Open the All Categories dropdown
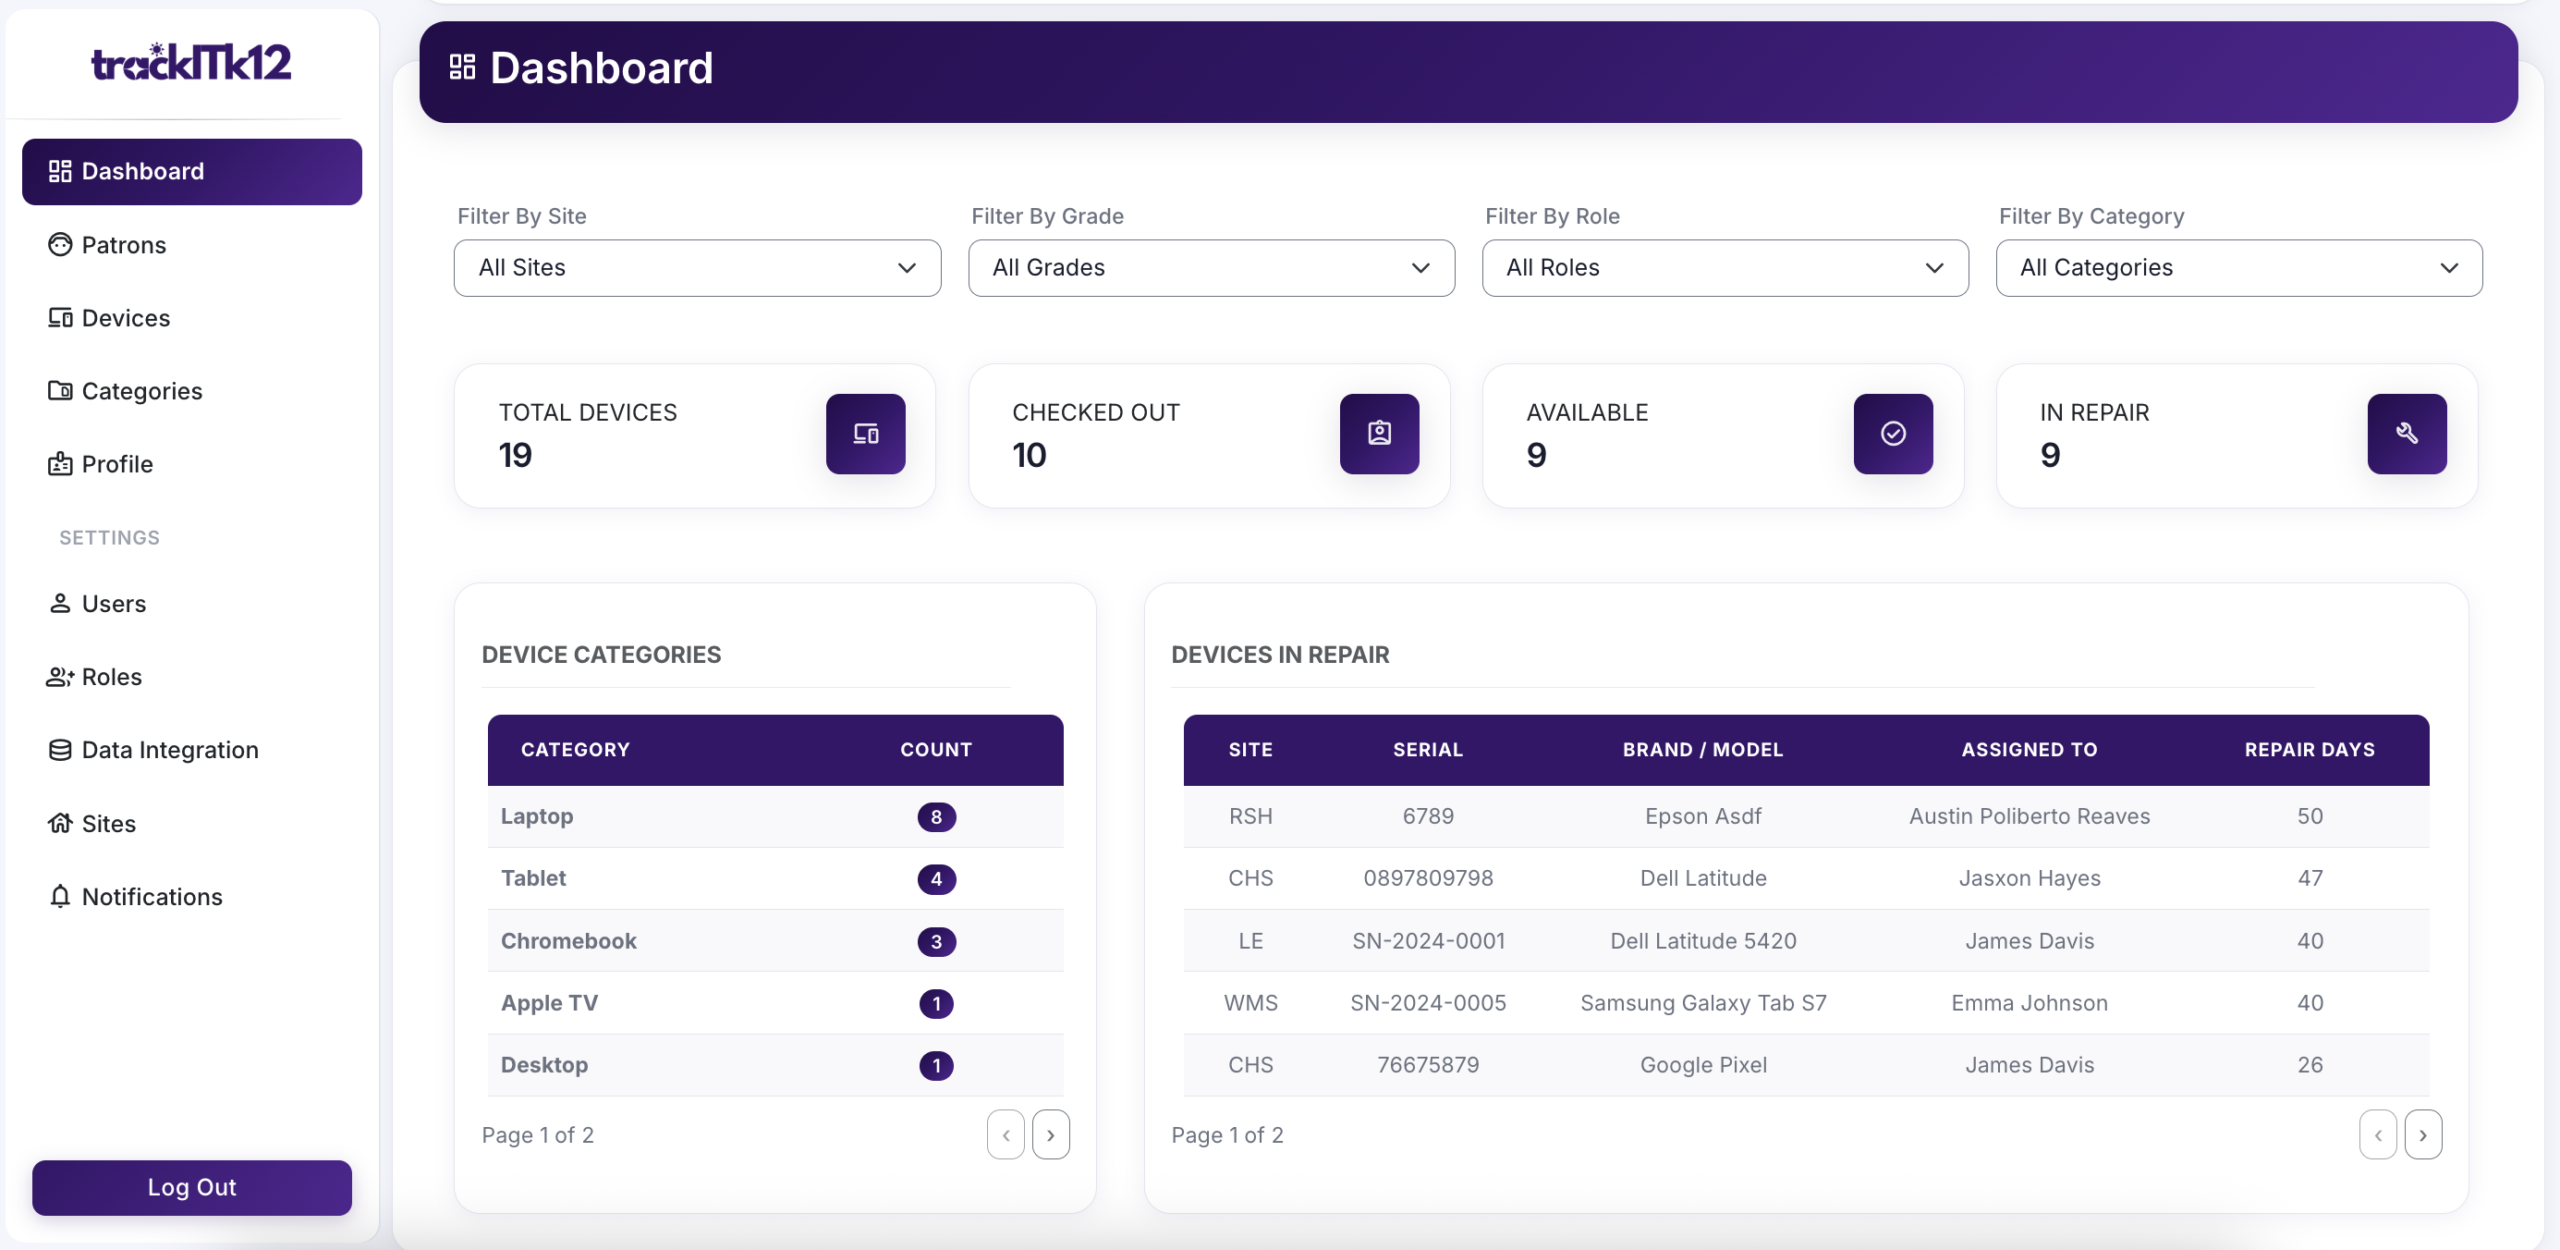The width and height of the screenshot is (2560, 1250). pyautogui.click(x=2239, y=268)
